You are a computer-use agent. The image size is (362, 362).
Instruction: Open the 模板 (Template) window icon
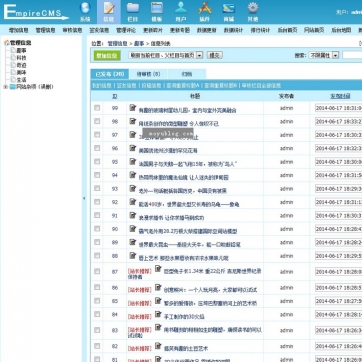(x=157, y=12)
